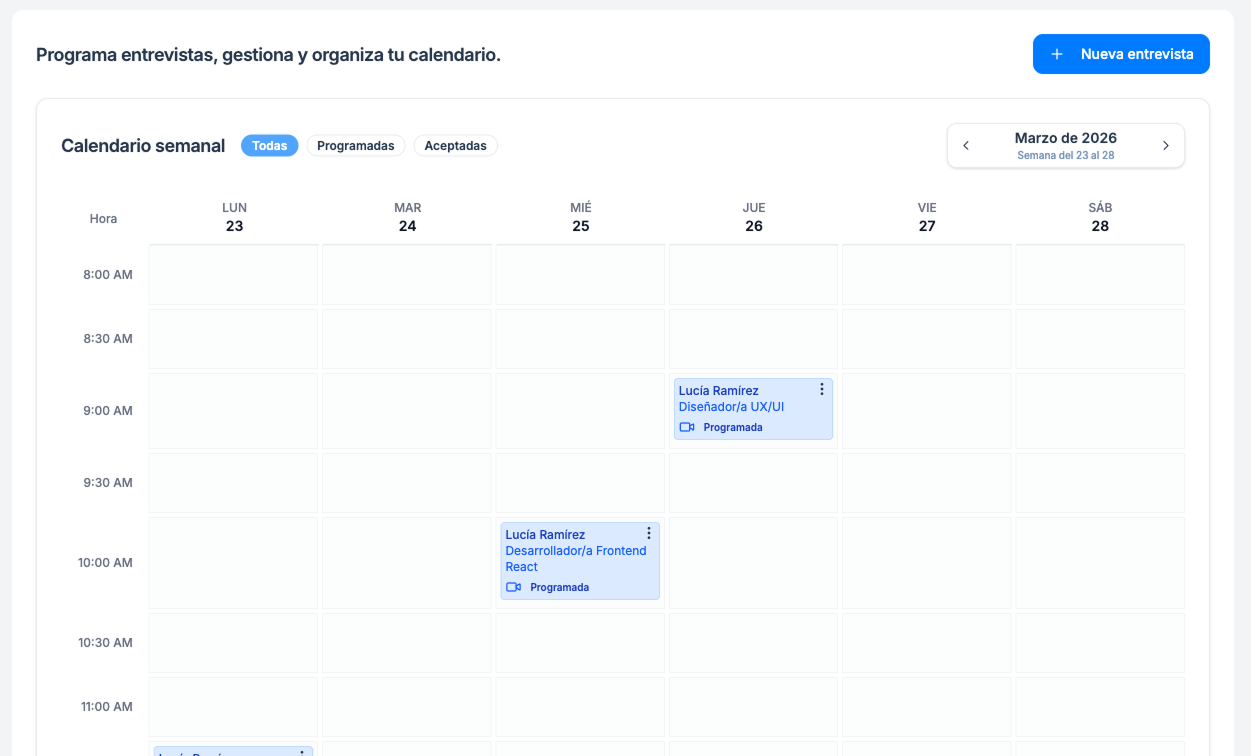Click the kebab icon on Monday's 11 AM event
1251x756 pixels.
(303, 751)
